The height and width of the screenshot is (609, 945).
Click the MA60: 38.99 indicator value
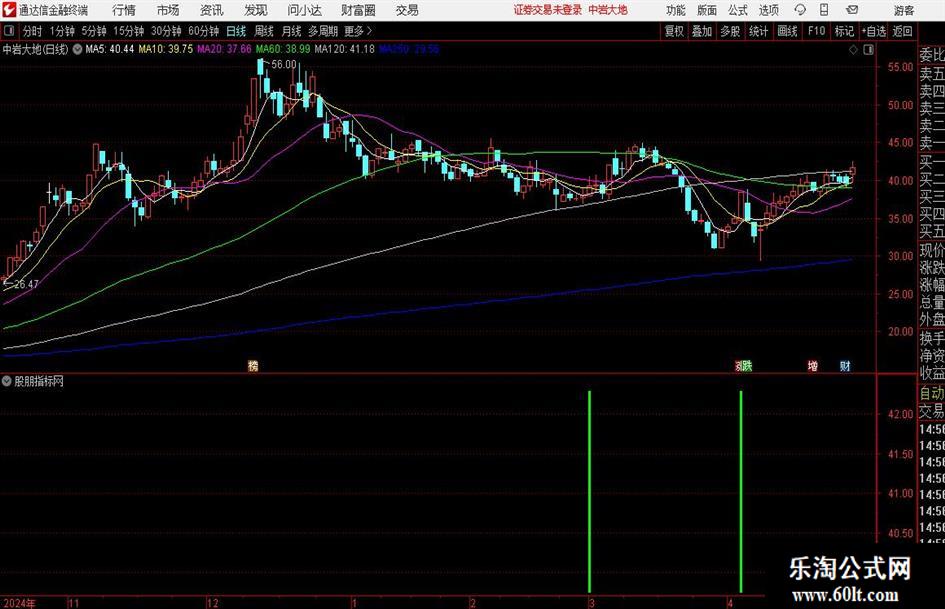283,49
